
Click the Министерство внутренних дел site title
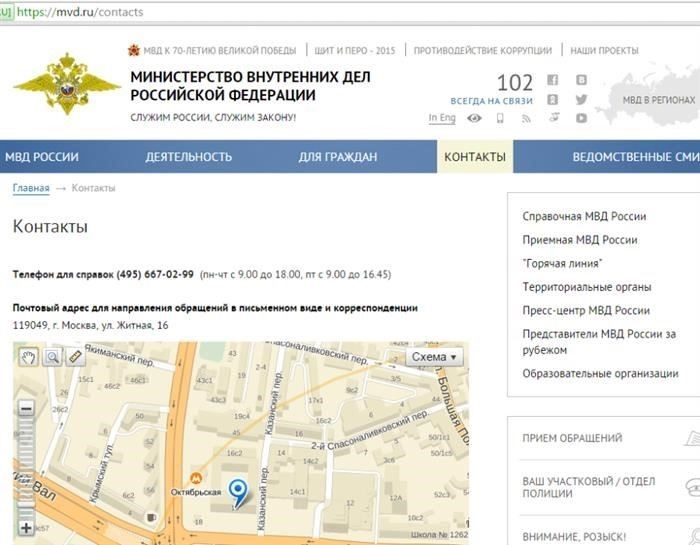click(x=250, y=86)
